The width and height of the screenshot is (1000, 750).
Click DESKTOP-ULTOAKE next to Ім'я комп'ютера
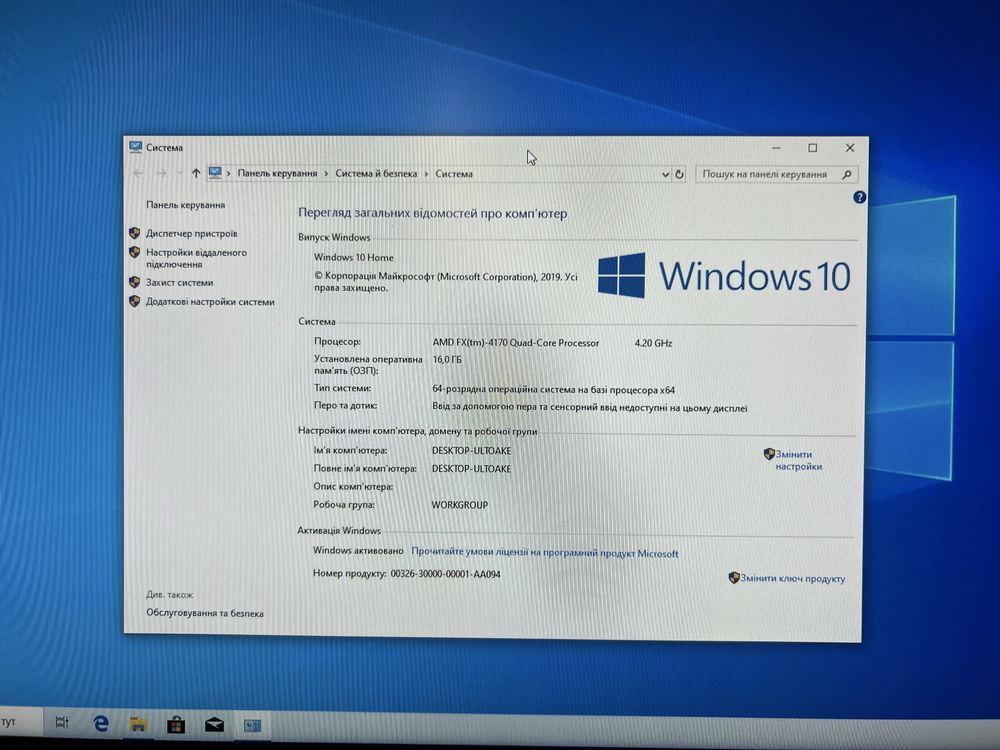tap(471, 450)
